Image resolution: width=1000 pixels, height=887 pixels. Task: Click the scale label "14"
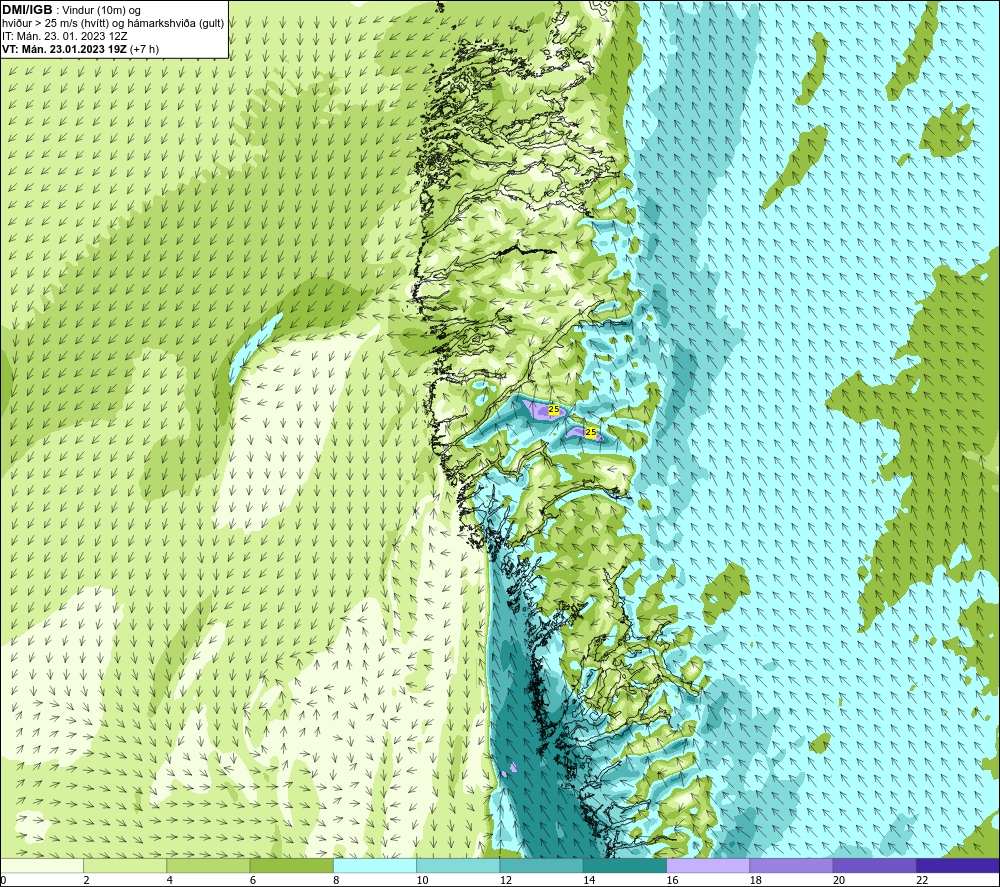(x=589, y=881)
